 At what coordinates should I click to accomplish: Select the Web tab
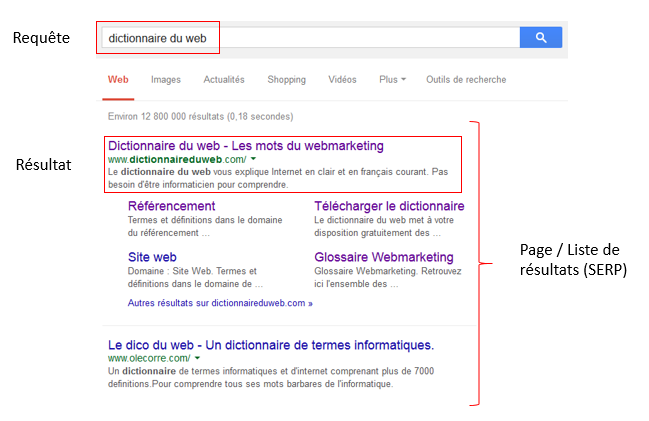[118, 79]
